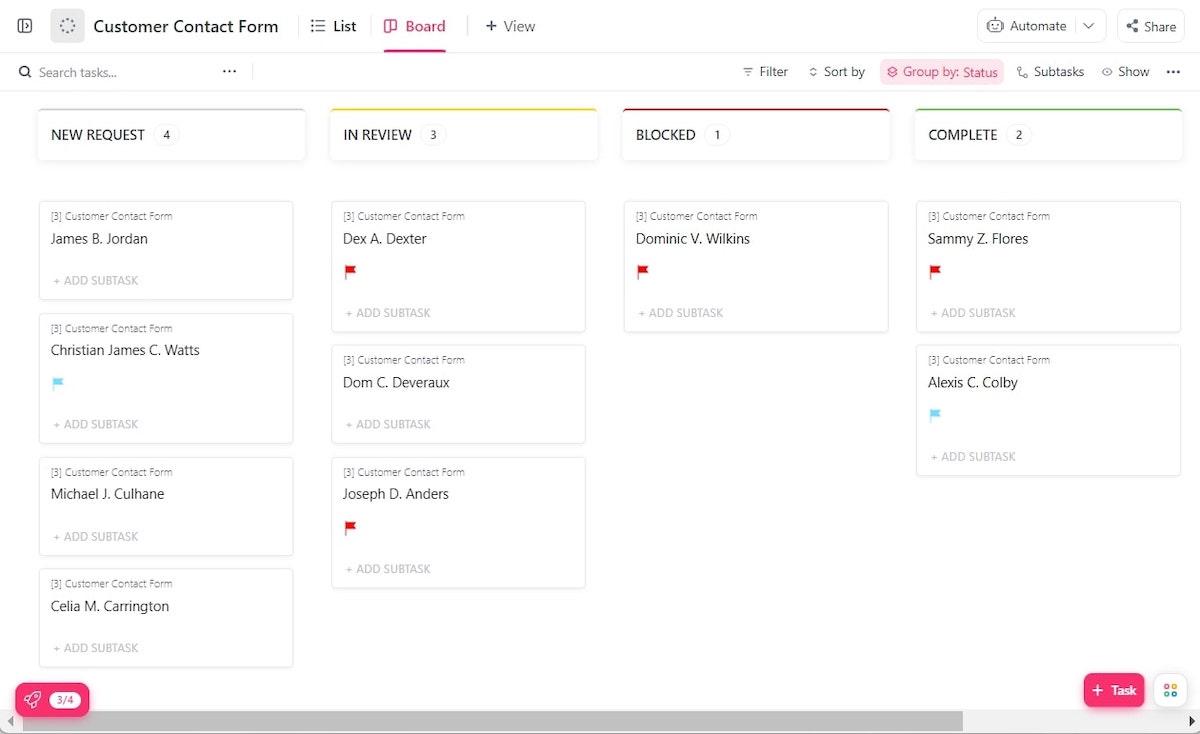Open the colored apps grid icon
This screenshot has width=1200, height=734.
pyautogui.click(x=1169, y=690)
